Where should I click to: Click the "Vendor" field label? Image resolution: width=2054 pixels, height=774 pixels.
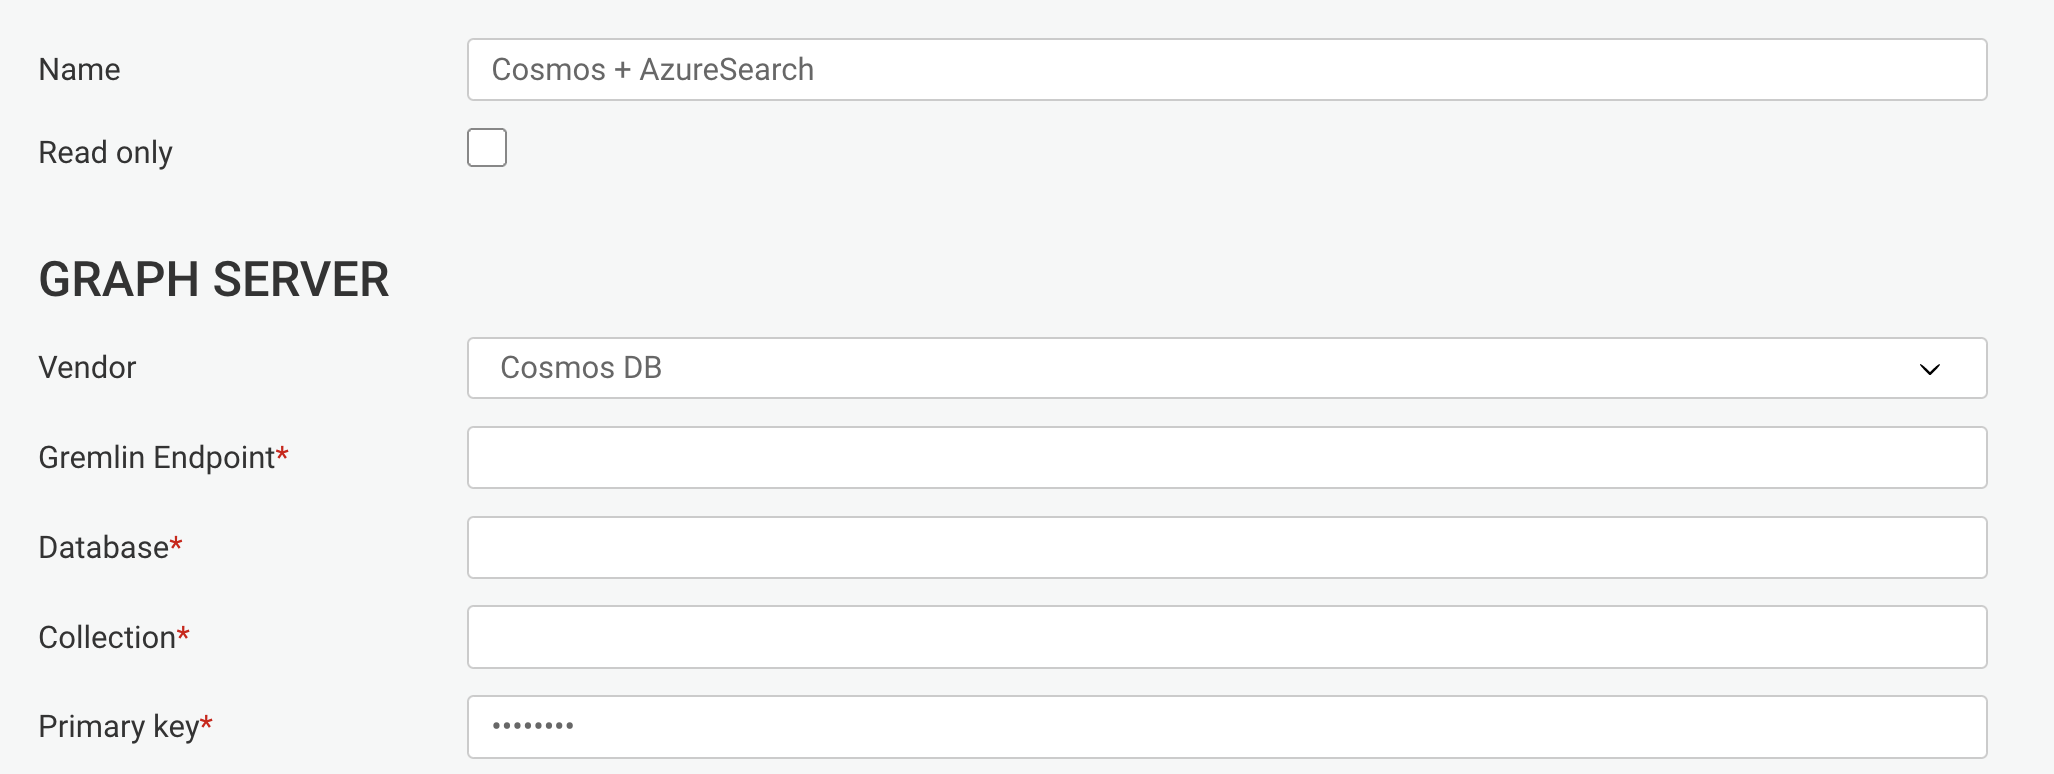pos(87,368)
